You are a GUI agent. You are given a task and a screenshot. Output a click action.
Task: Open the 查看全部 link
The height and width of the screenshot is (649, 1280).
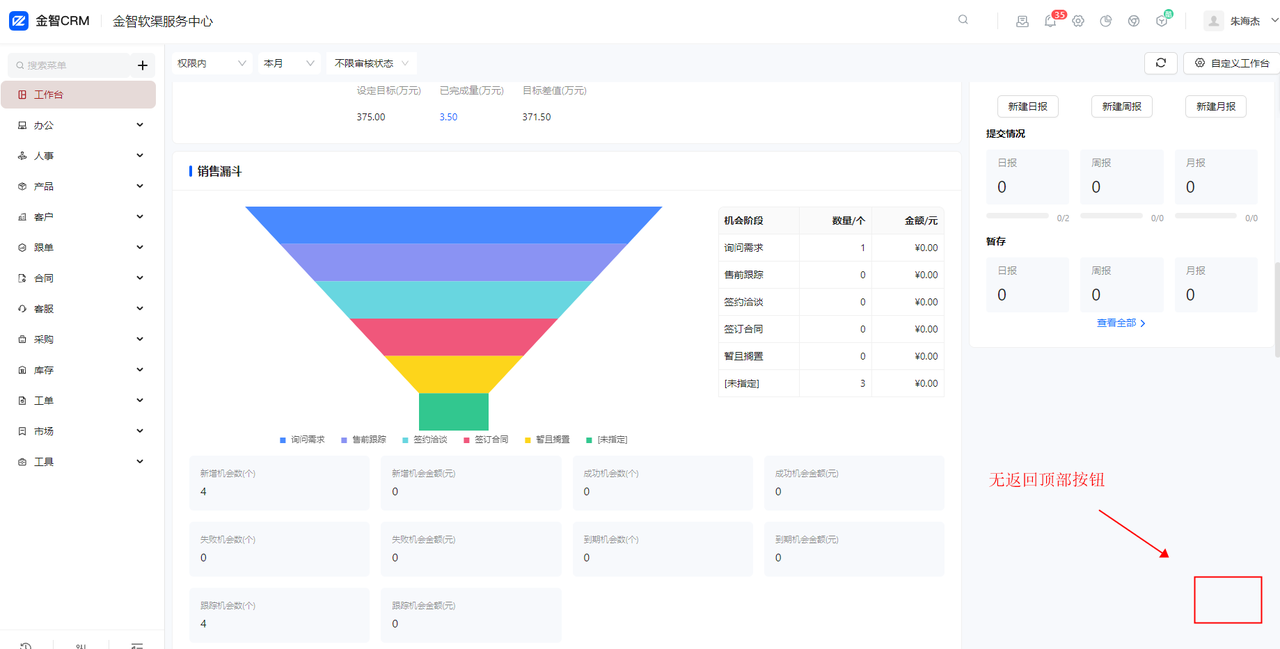pos(1121,323)
